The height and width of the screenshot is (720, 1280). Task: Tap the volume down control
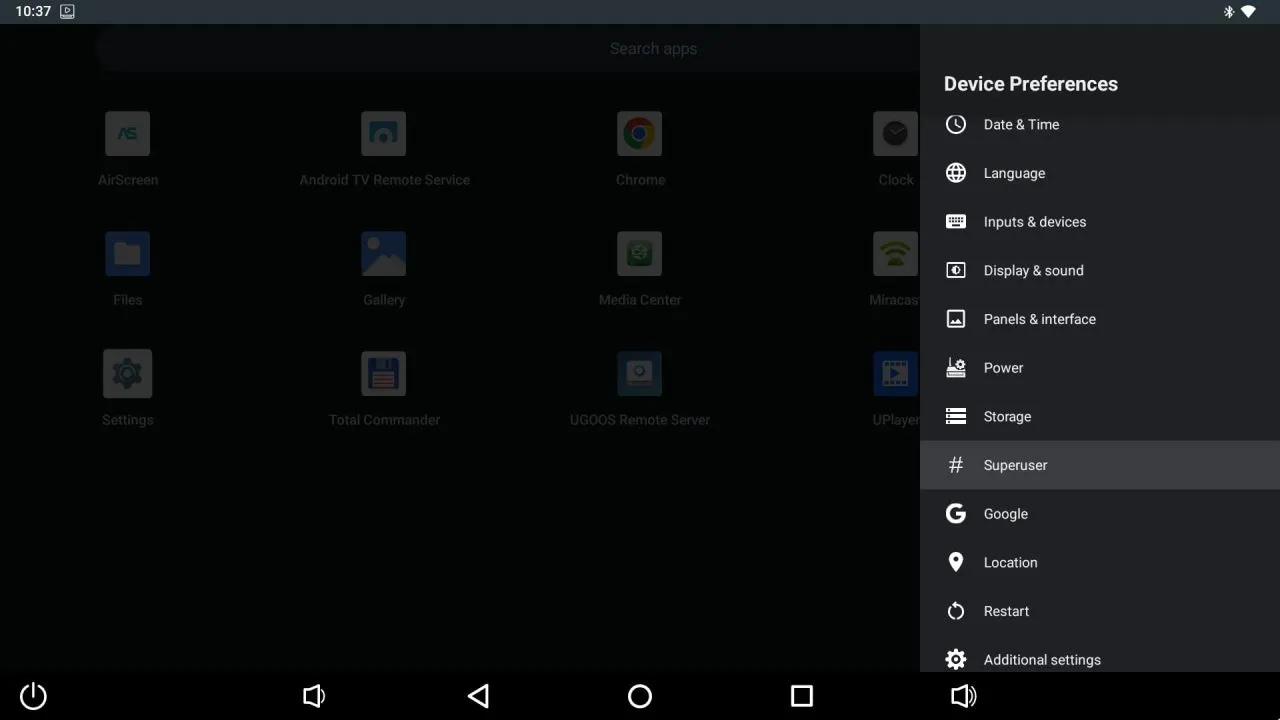click(314, 696)
